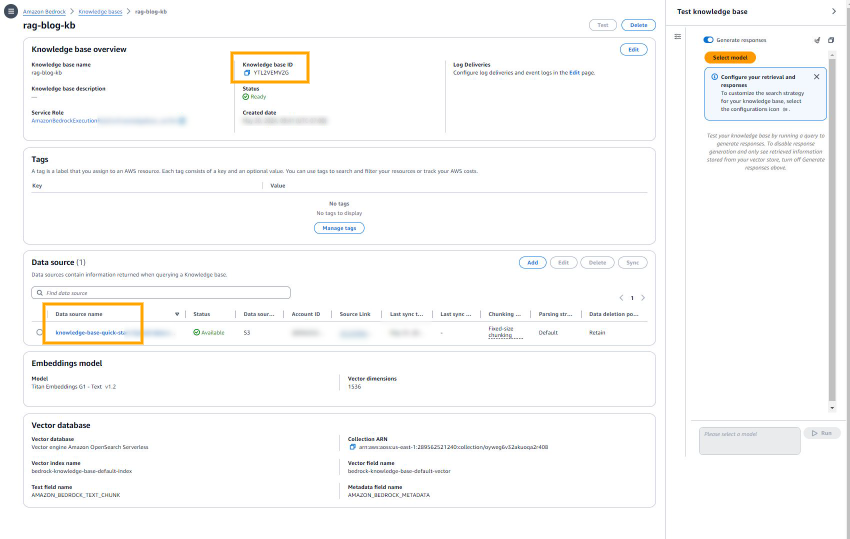The image size is (850, 539).
Task: Click the Titan Embeddings G1 model text
Action: [x=74, y=387]
